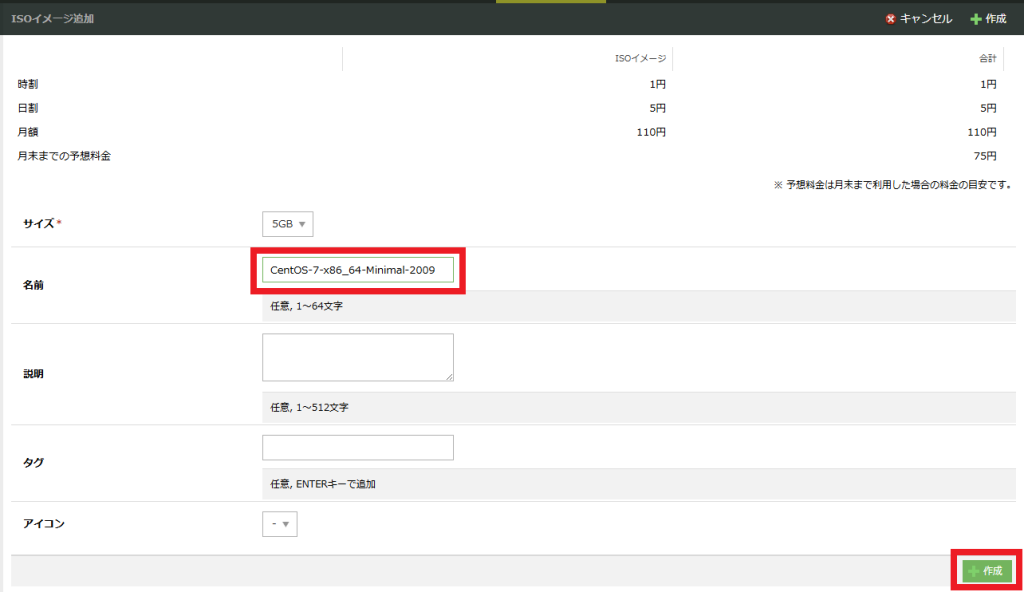
Task: Click the green plus icon in header
Action: click(x=976, y=19)
